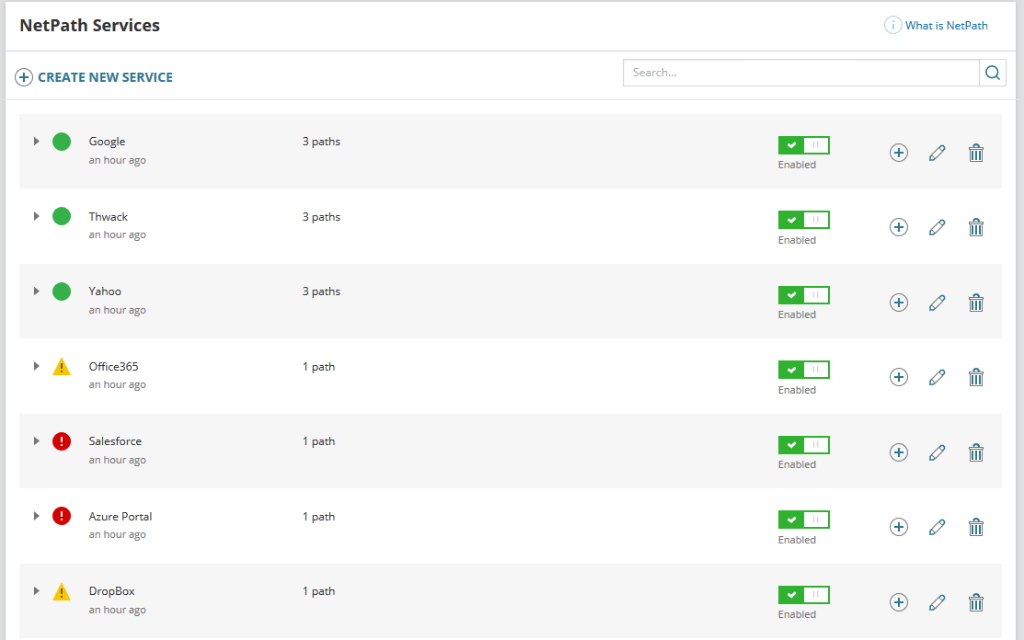
Task: Click Create New Service button
Action: 95,77
